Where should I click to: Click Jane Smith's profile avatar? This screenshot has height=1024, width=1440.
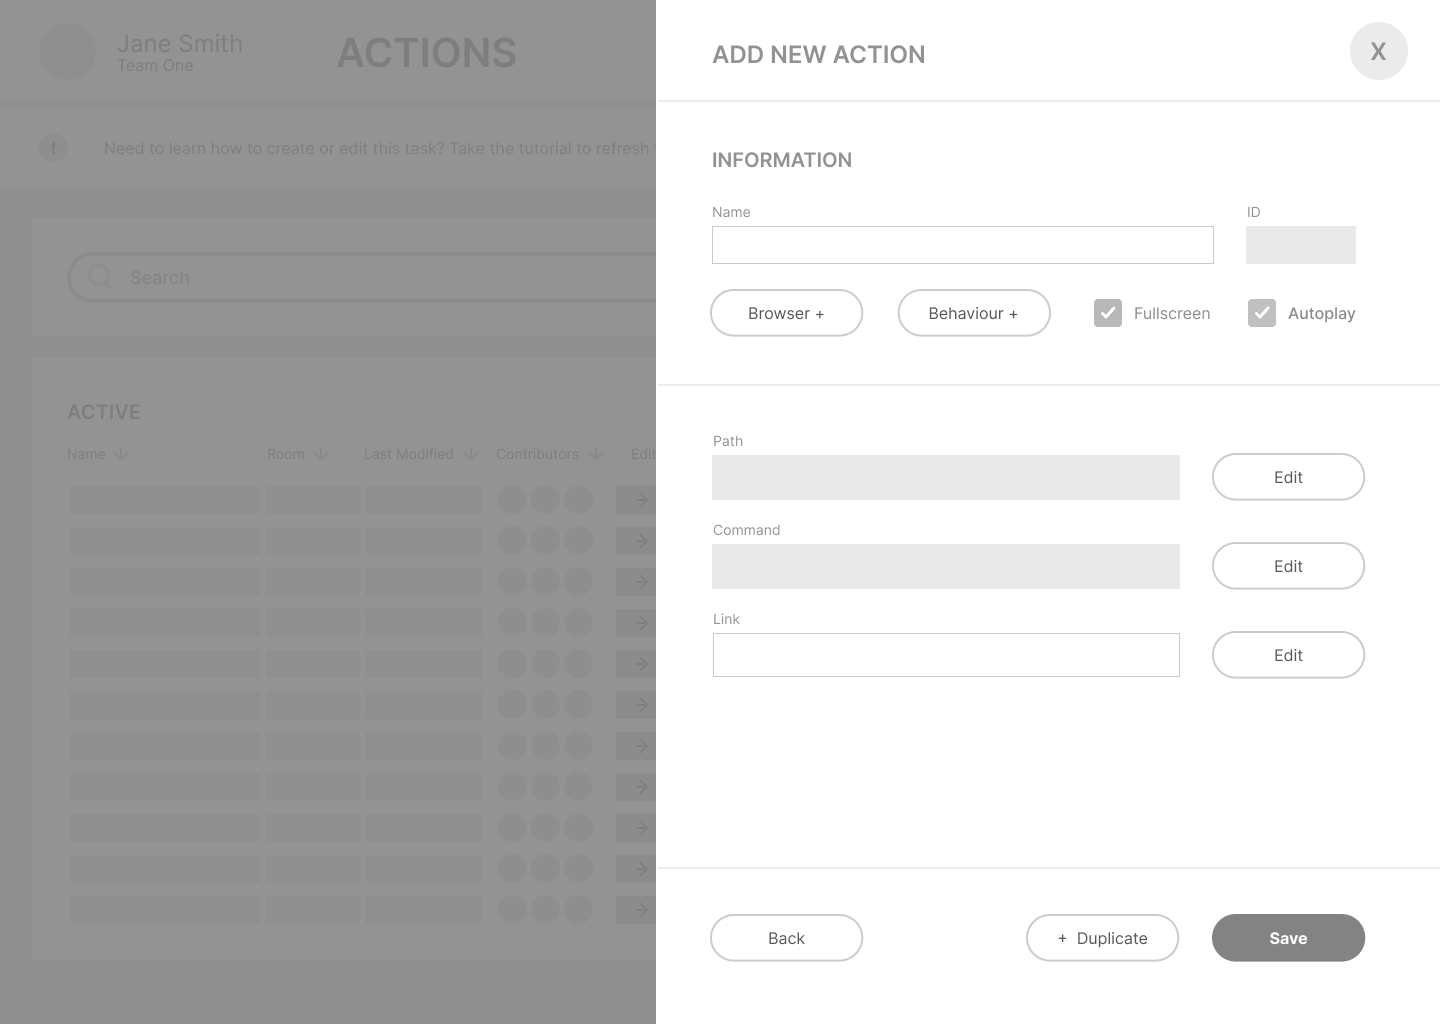67,52
